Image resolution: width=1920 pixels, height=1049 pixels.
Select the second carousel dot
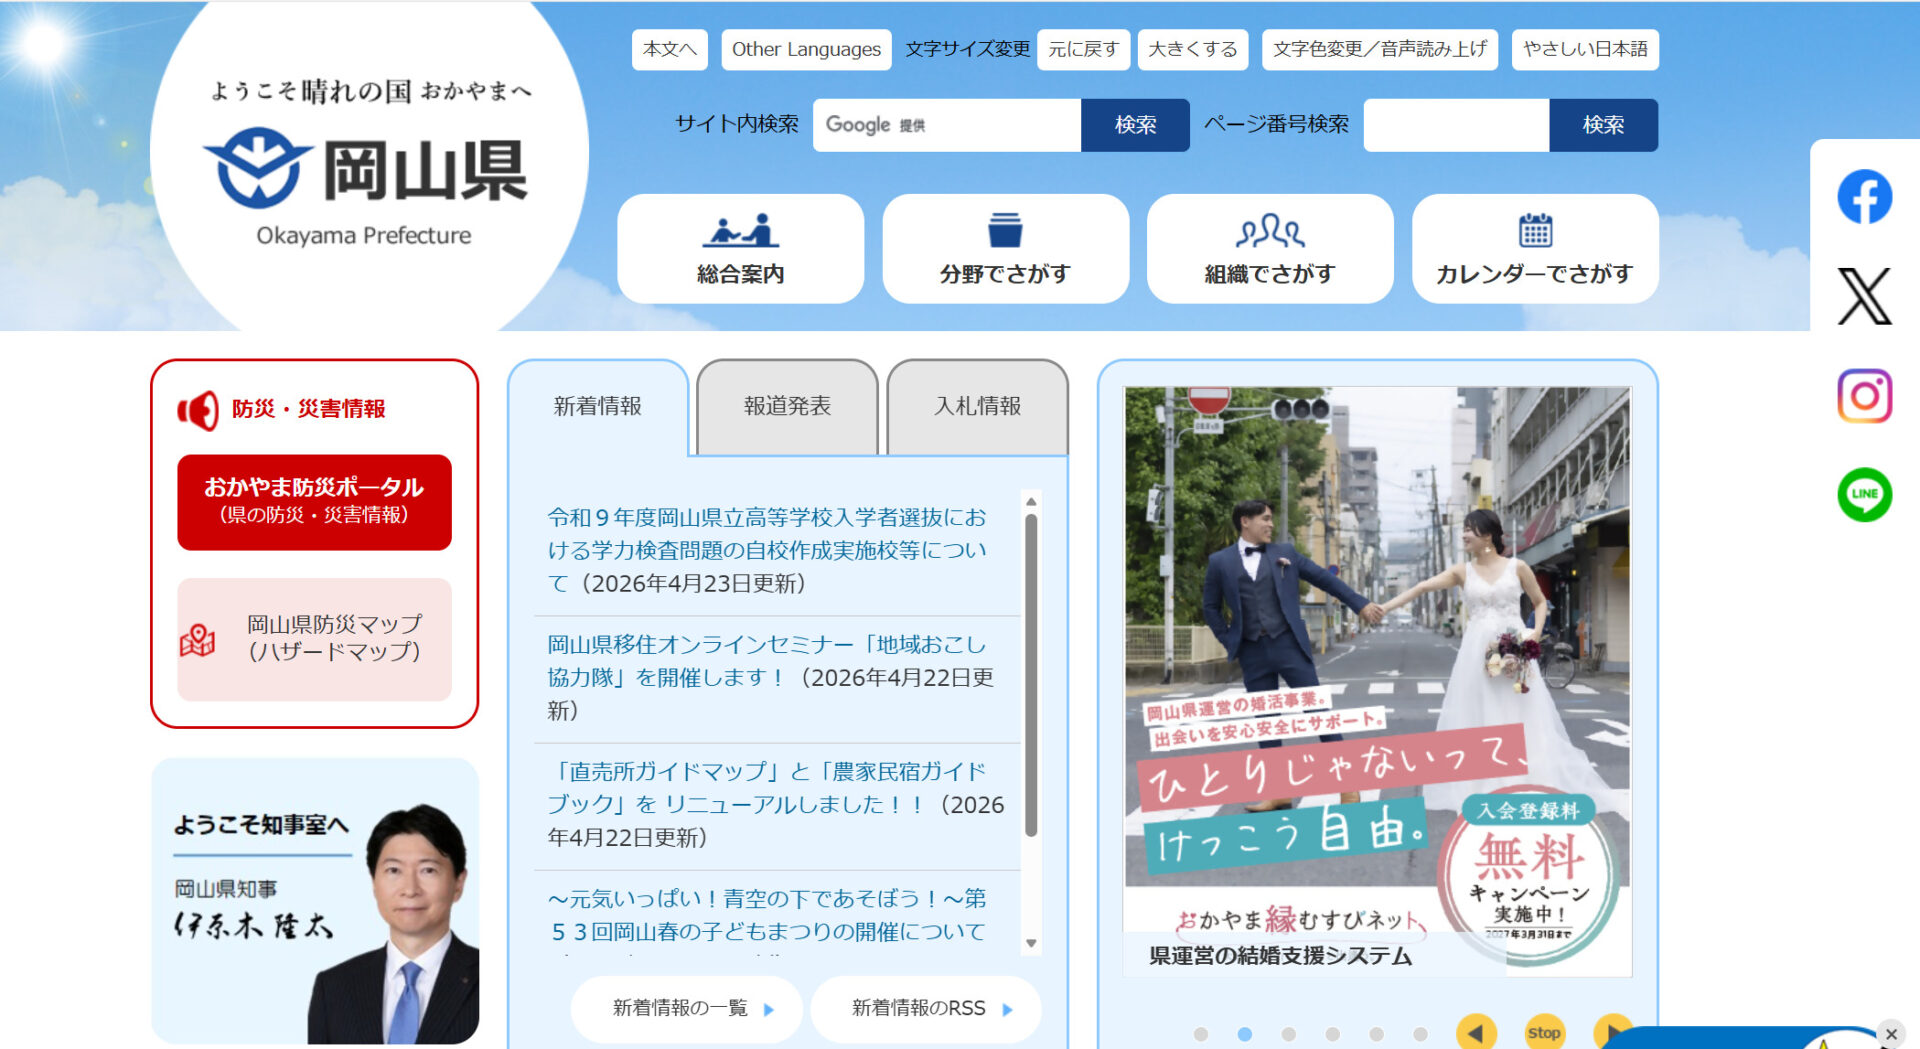point(1245,1034)
